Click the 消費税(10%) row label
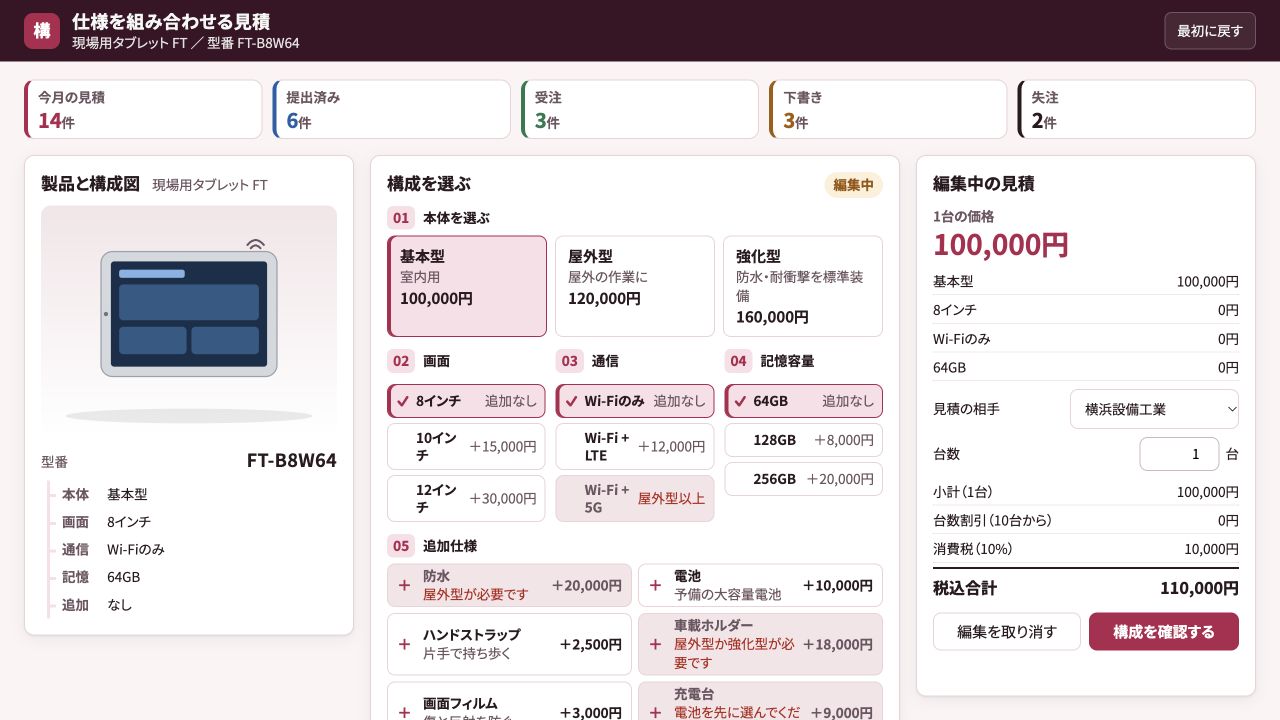 tap(973, 549)
